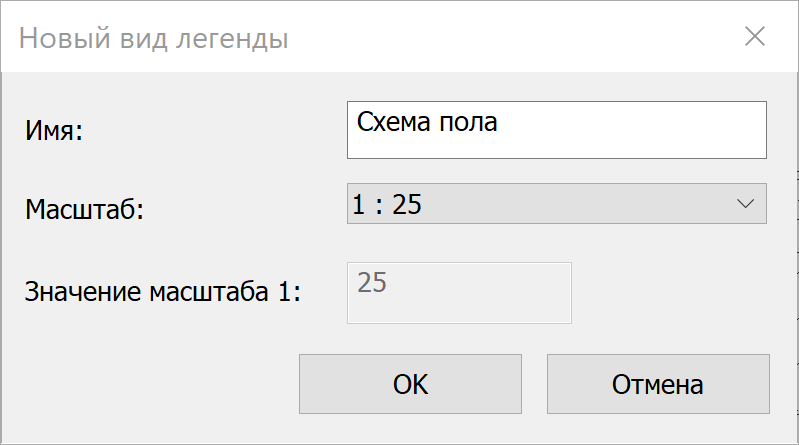Expand the scale list via chevron icon
Screen dimensions: 799x445
coord(745,204)
